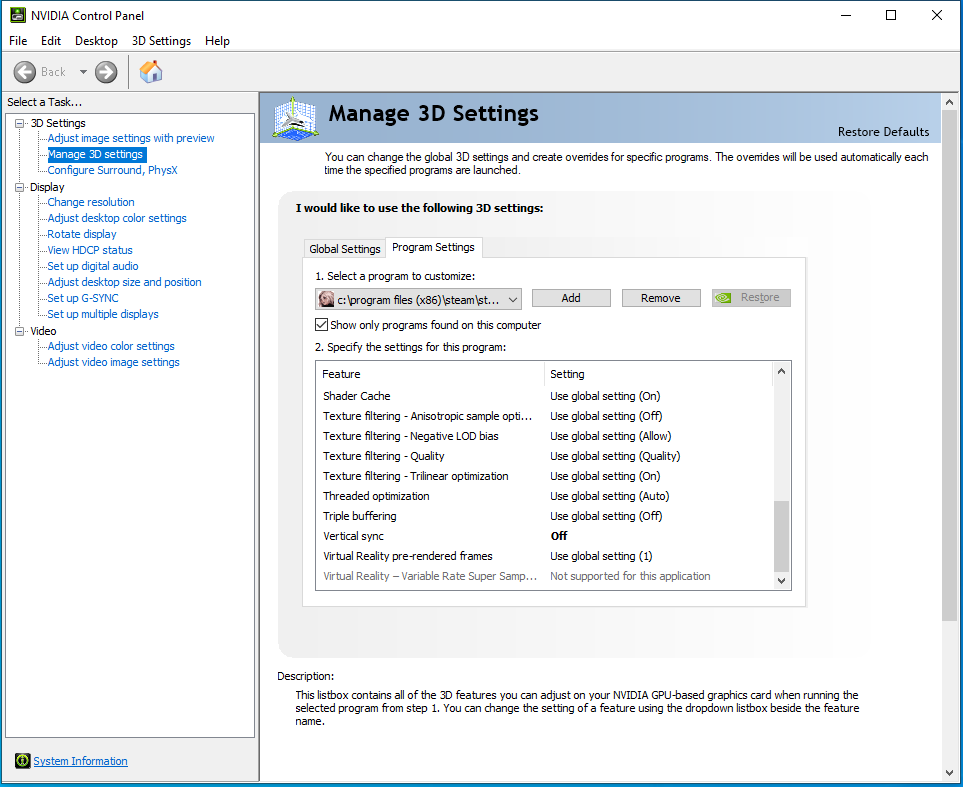
Task: Collapse the Video tree node
Action: tap(20, 331)
